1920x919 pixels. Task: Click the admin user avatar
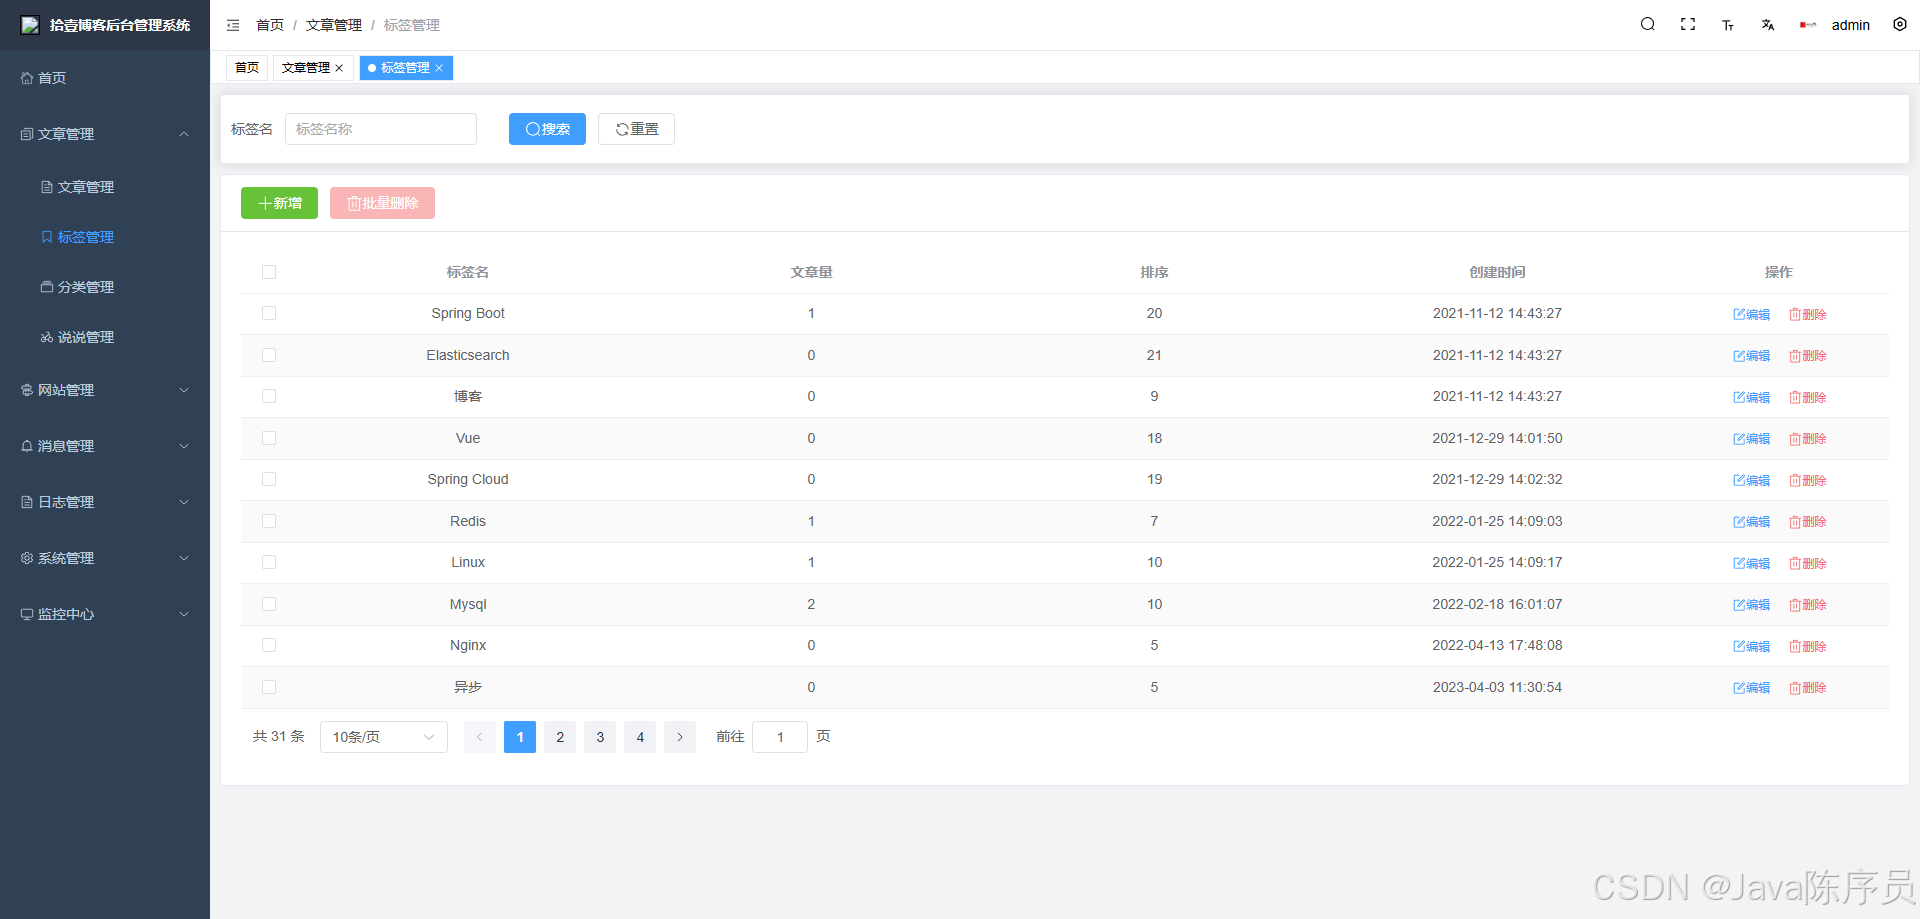[x=1808, y=25]
